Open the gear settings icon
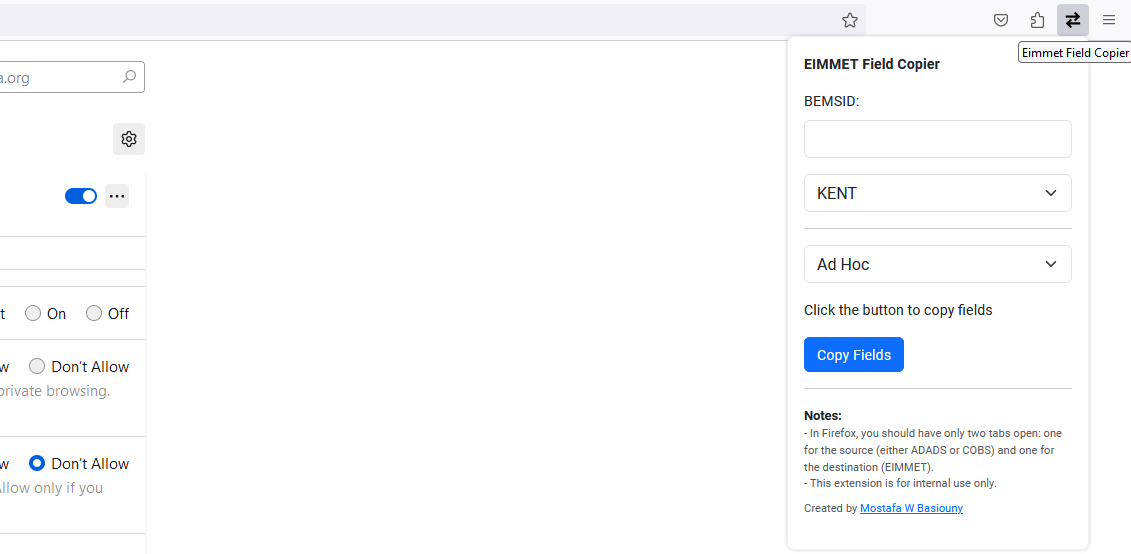This screenshot has height=554, width=1131. pos(129,139)
